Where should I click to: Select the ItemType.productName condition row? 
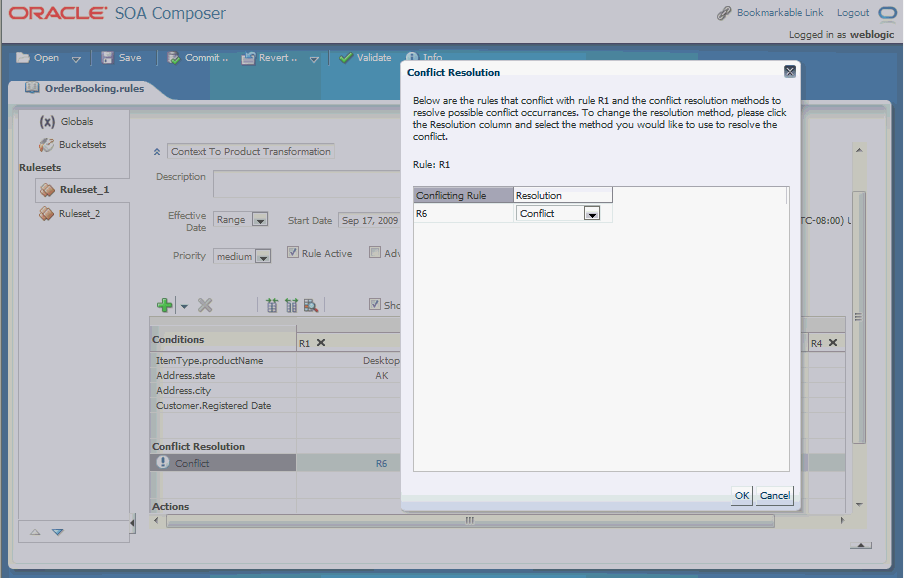click(x=223, y=361)
